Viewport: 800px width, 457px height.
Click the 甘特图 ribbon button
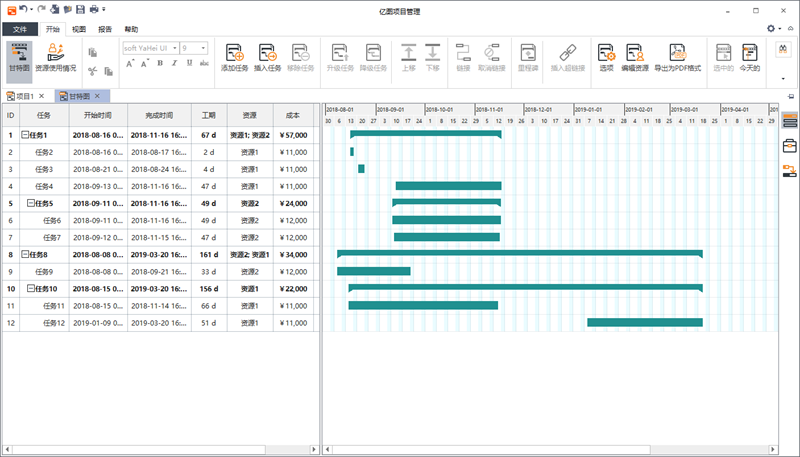tap(19, 62)
